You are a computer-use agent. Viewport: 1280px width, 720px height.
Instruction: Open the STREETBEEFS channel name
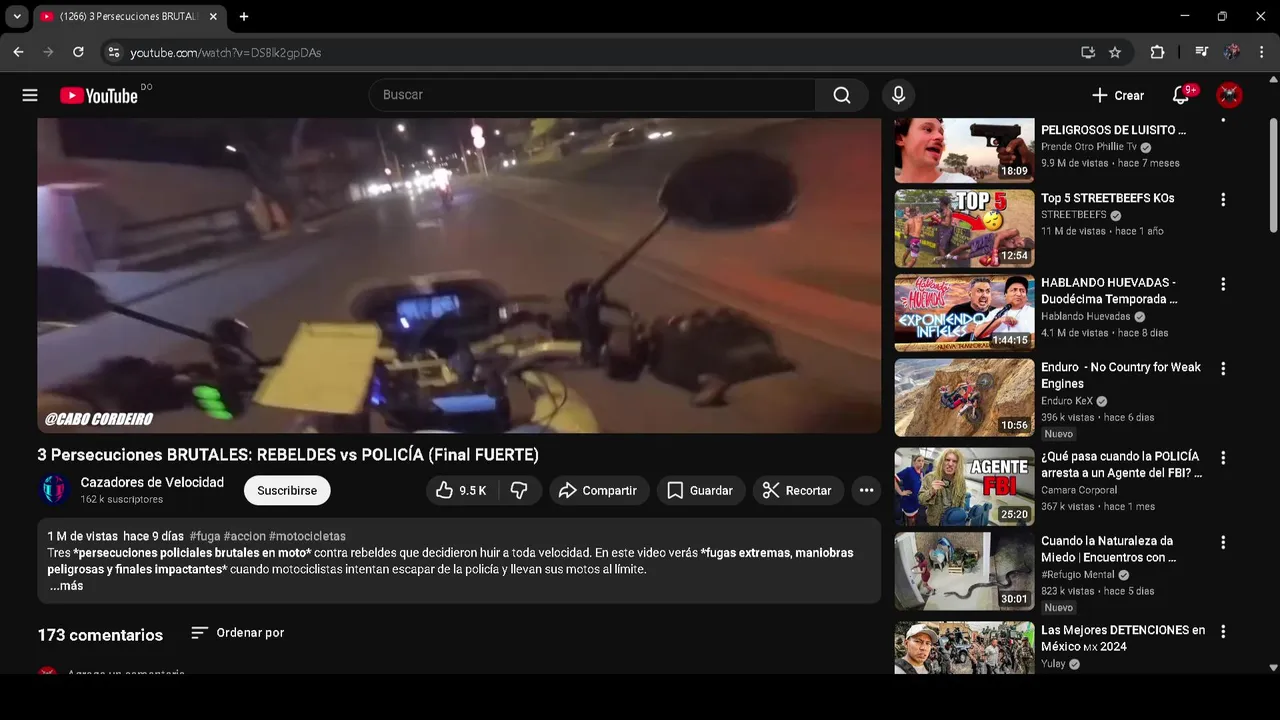(x=1073, y=215)
